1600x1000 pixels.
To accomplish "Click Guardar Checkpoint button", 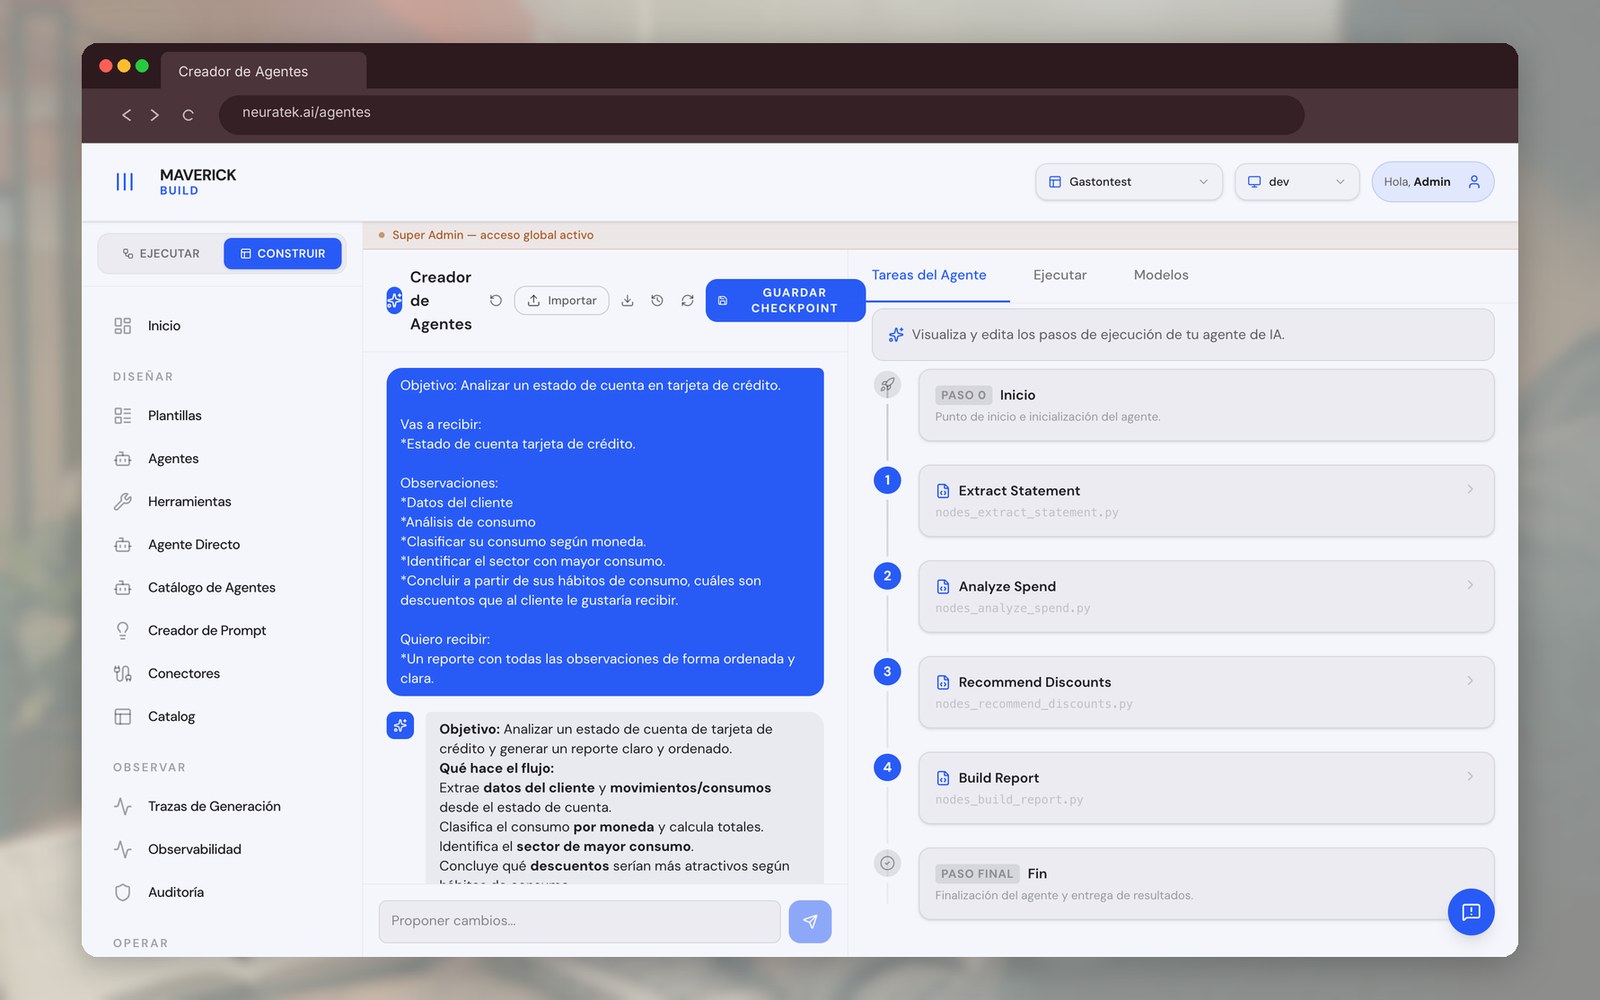I will point(785,301).
